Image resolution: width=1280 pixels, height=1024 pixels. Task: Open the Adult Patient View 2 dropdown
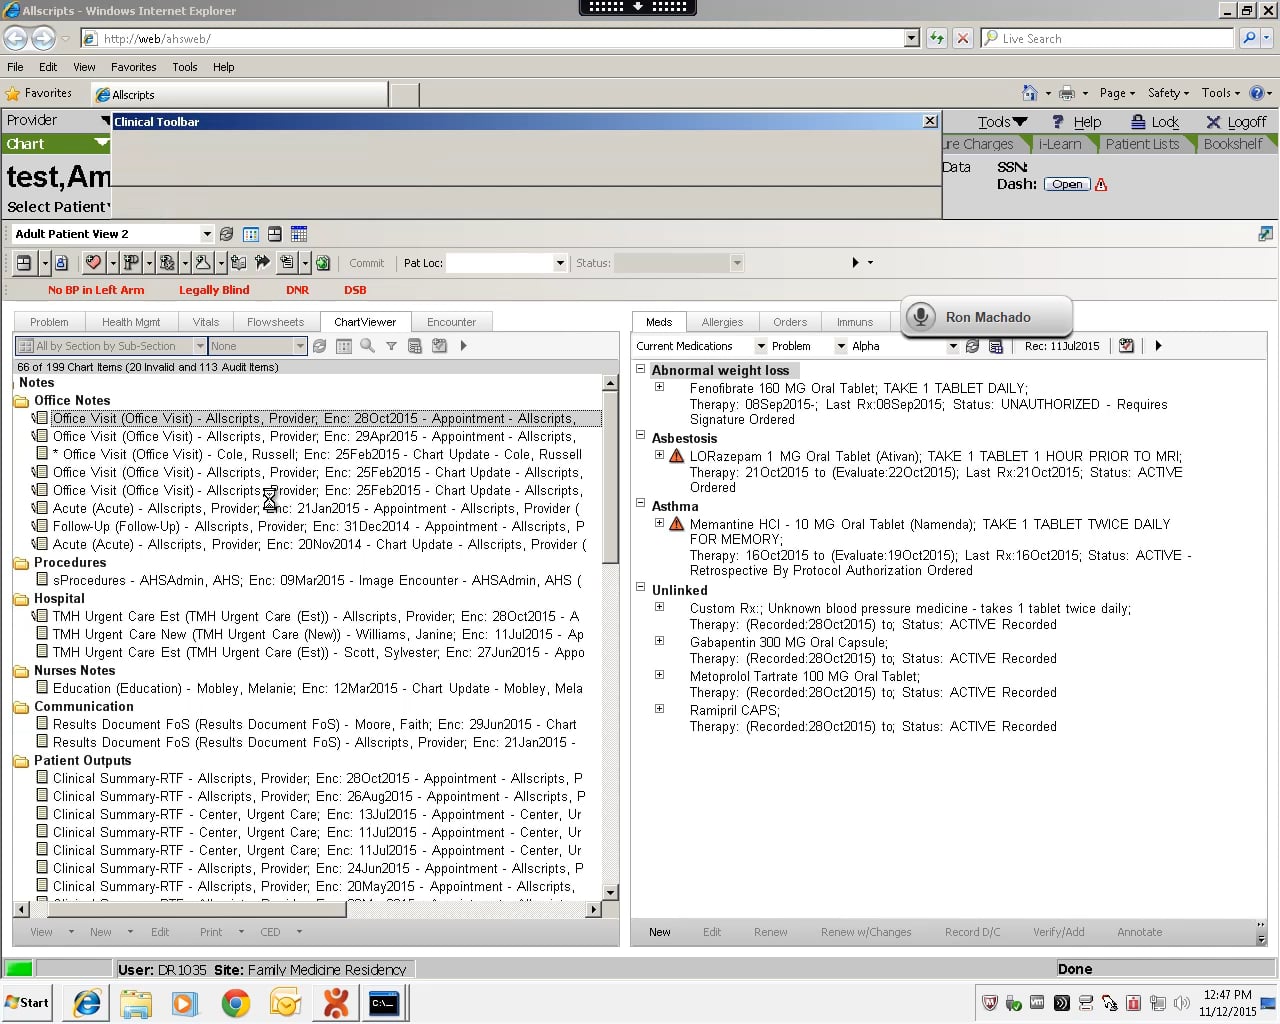click(207, 234)
